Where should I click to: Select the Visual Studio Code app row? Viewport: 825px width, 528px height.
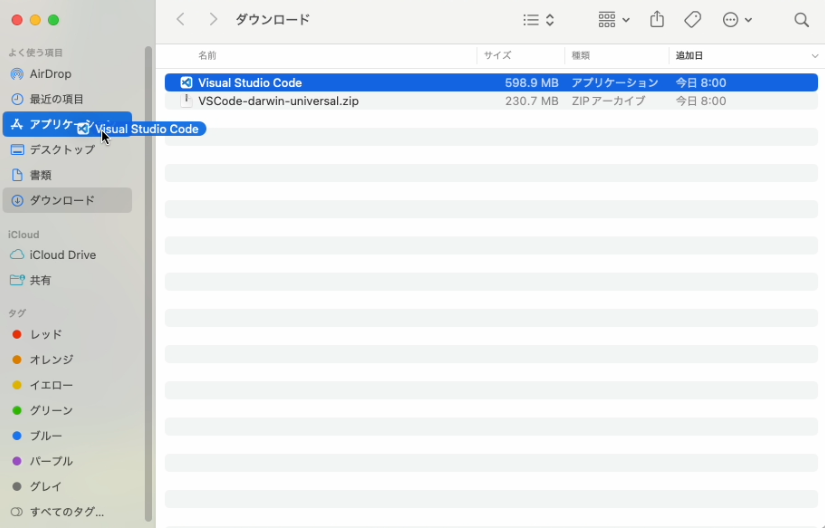pyautogui.click(x=491, y=83)
